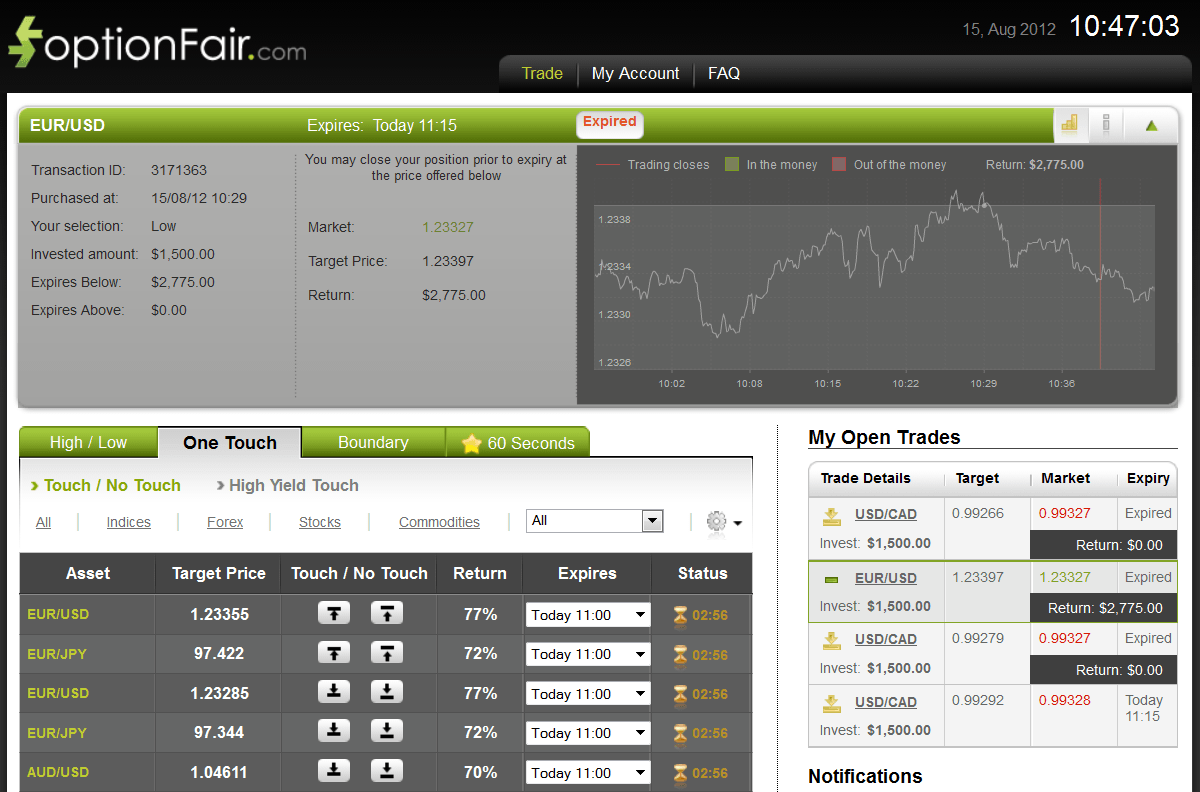Viewport: 1200px width, 792px height.
Task: Collapse the EUR/USD position panel with green triangle
Action: pyautogui.click(x=1151, y=125)
